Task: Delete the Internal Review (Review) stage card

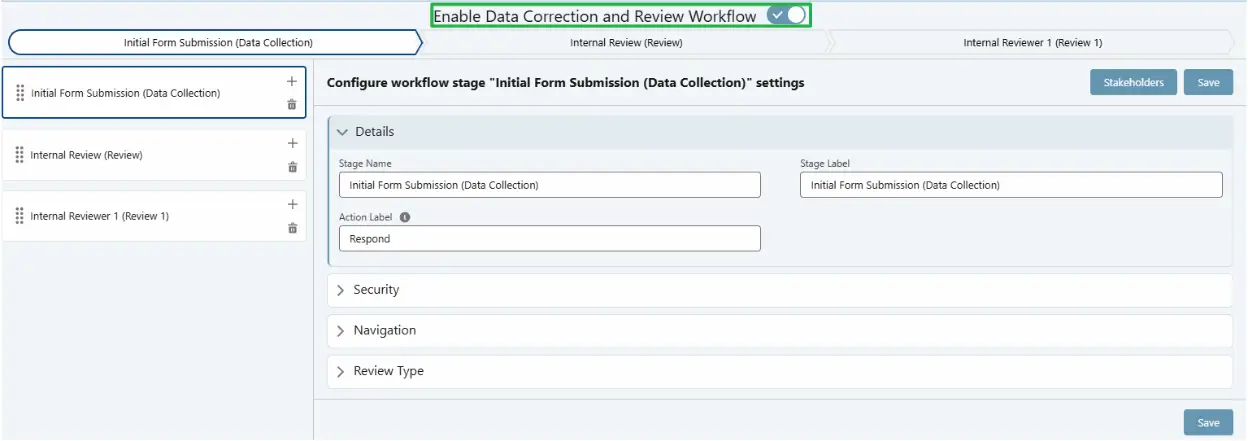Action: (x=292, y=167)
